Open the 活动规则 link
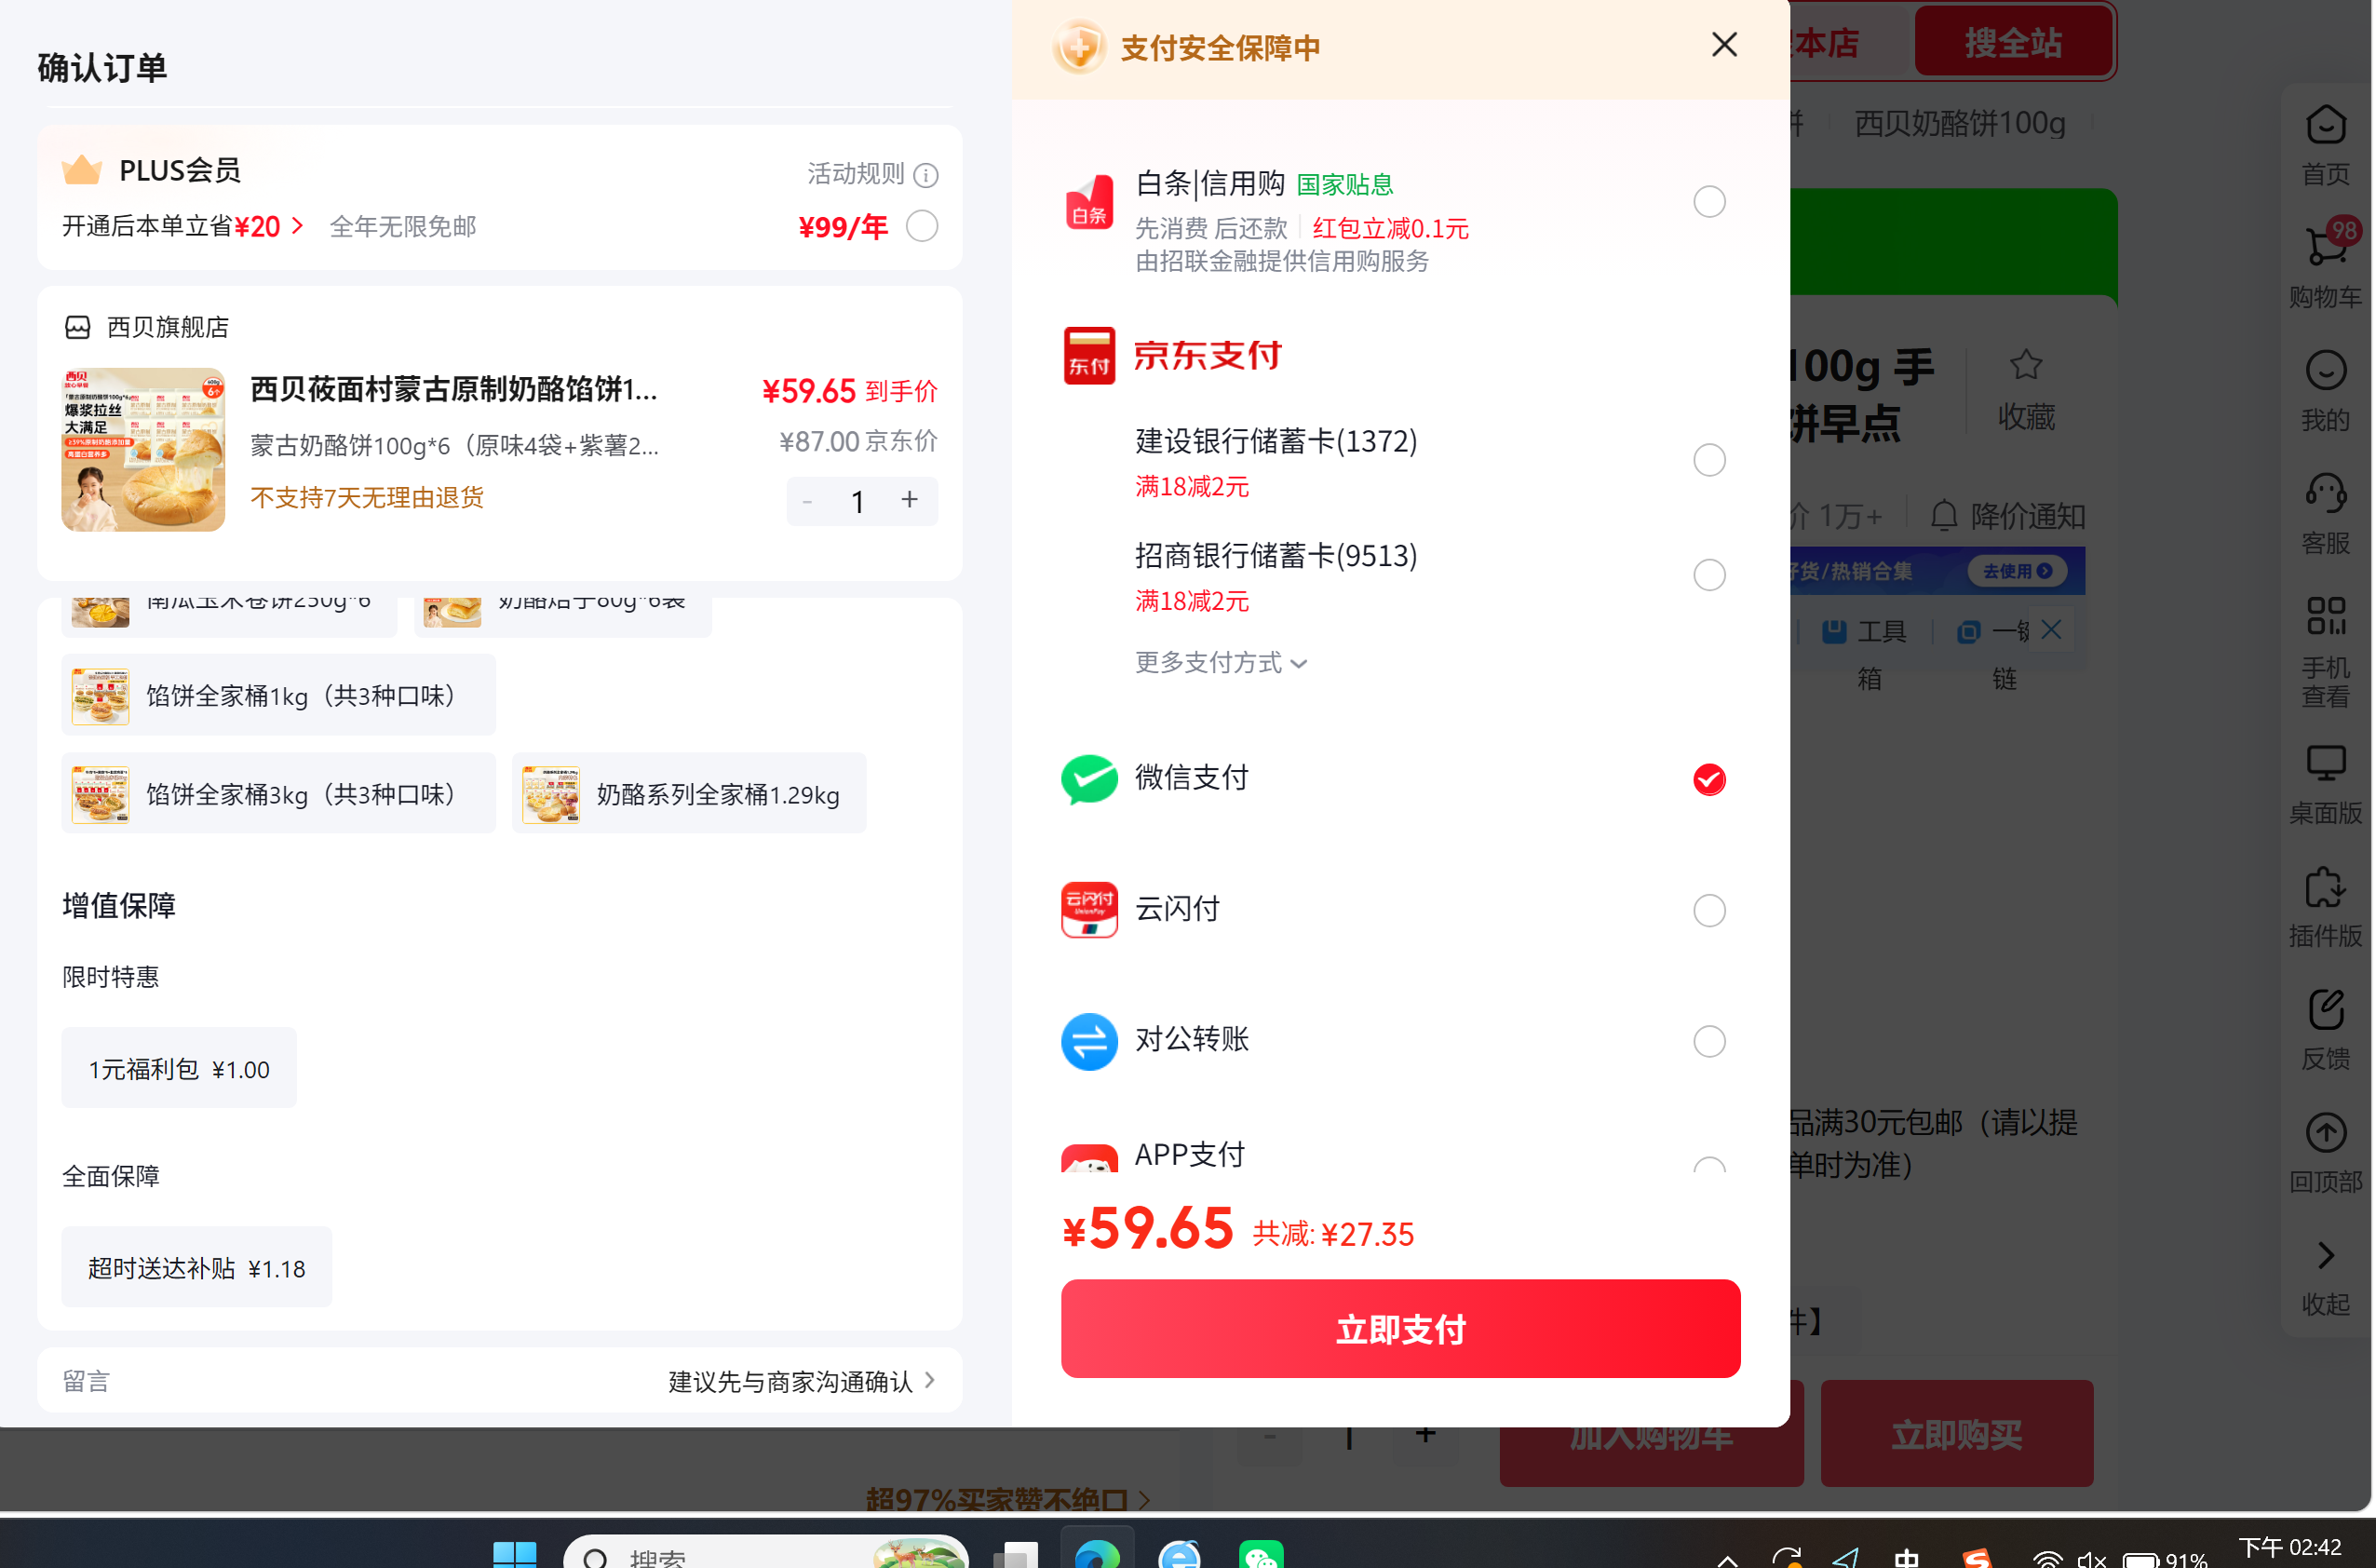This screenshot has height=1568, width=2376. 856,174
